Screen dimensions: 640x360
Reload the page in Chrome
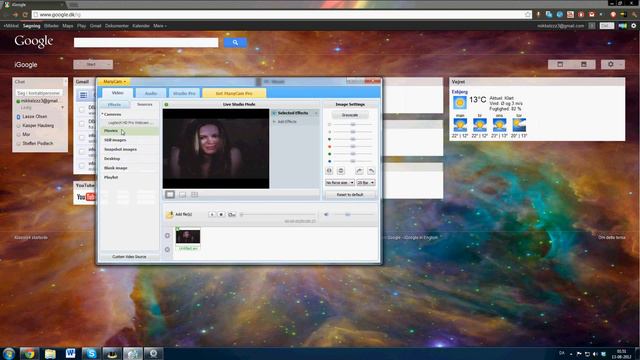25,15
